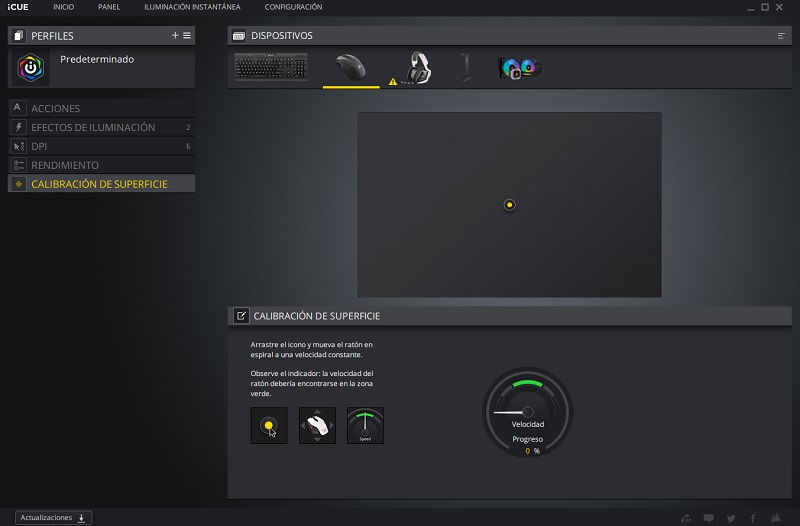This screenshot has height=526, width=800.
Task: Click the yellow calibration dot on surface
Action: (510, 205)
